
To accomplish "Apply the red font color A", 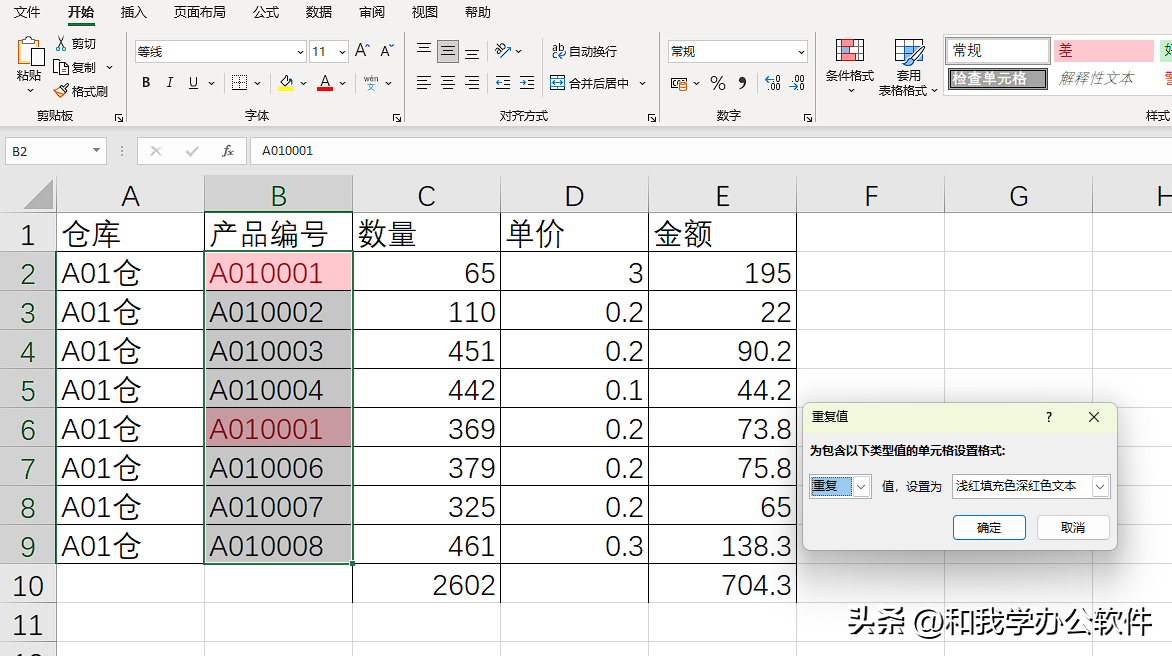I will pos(324,83).
